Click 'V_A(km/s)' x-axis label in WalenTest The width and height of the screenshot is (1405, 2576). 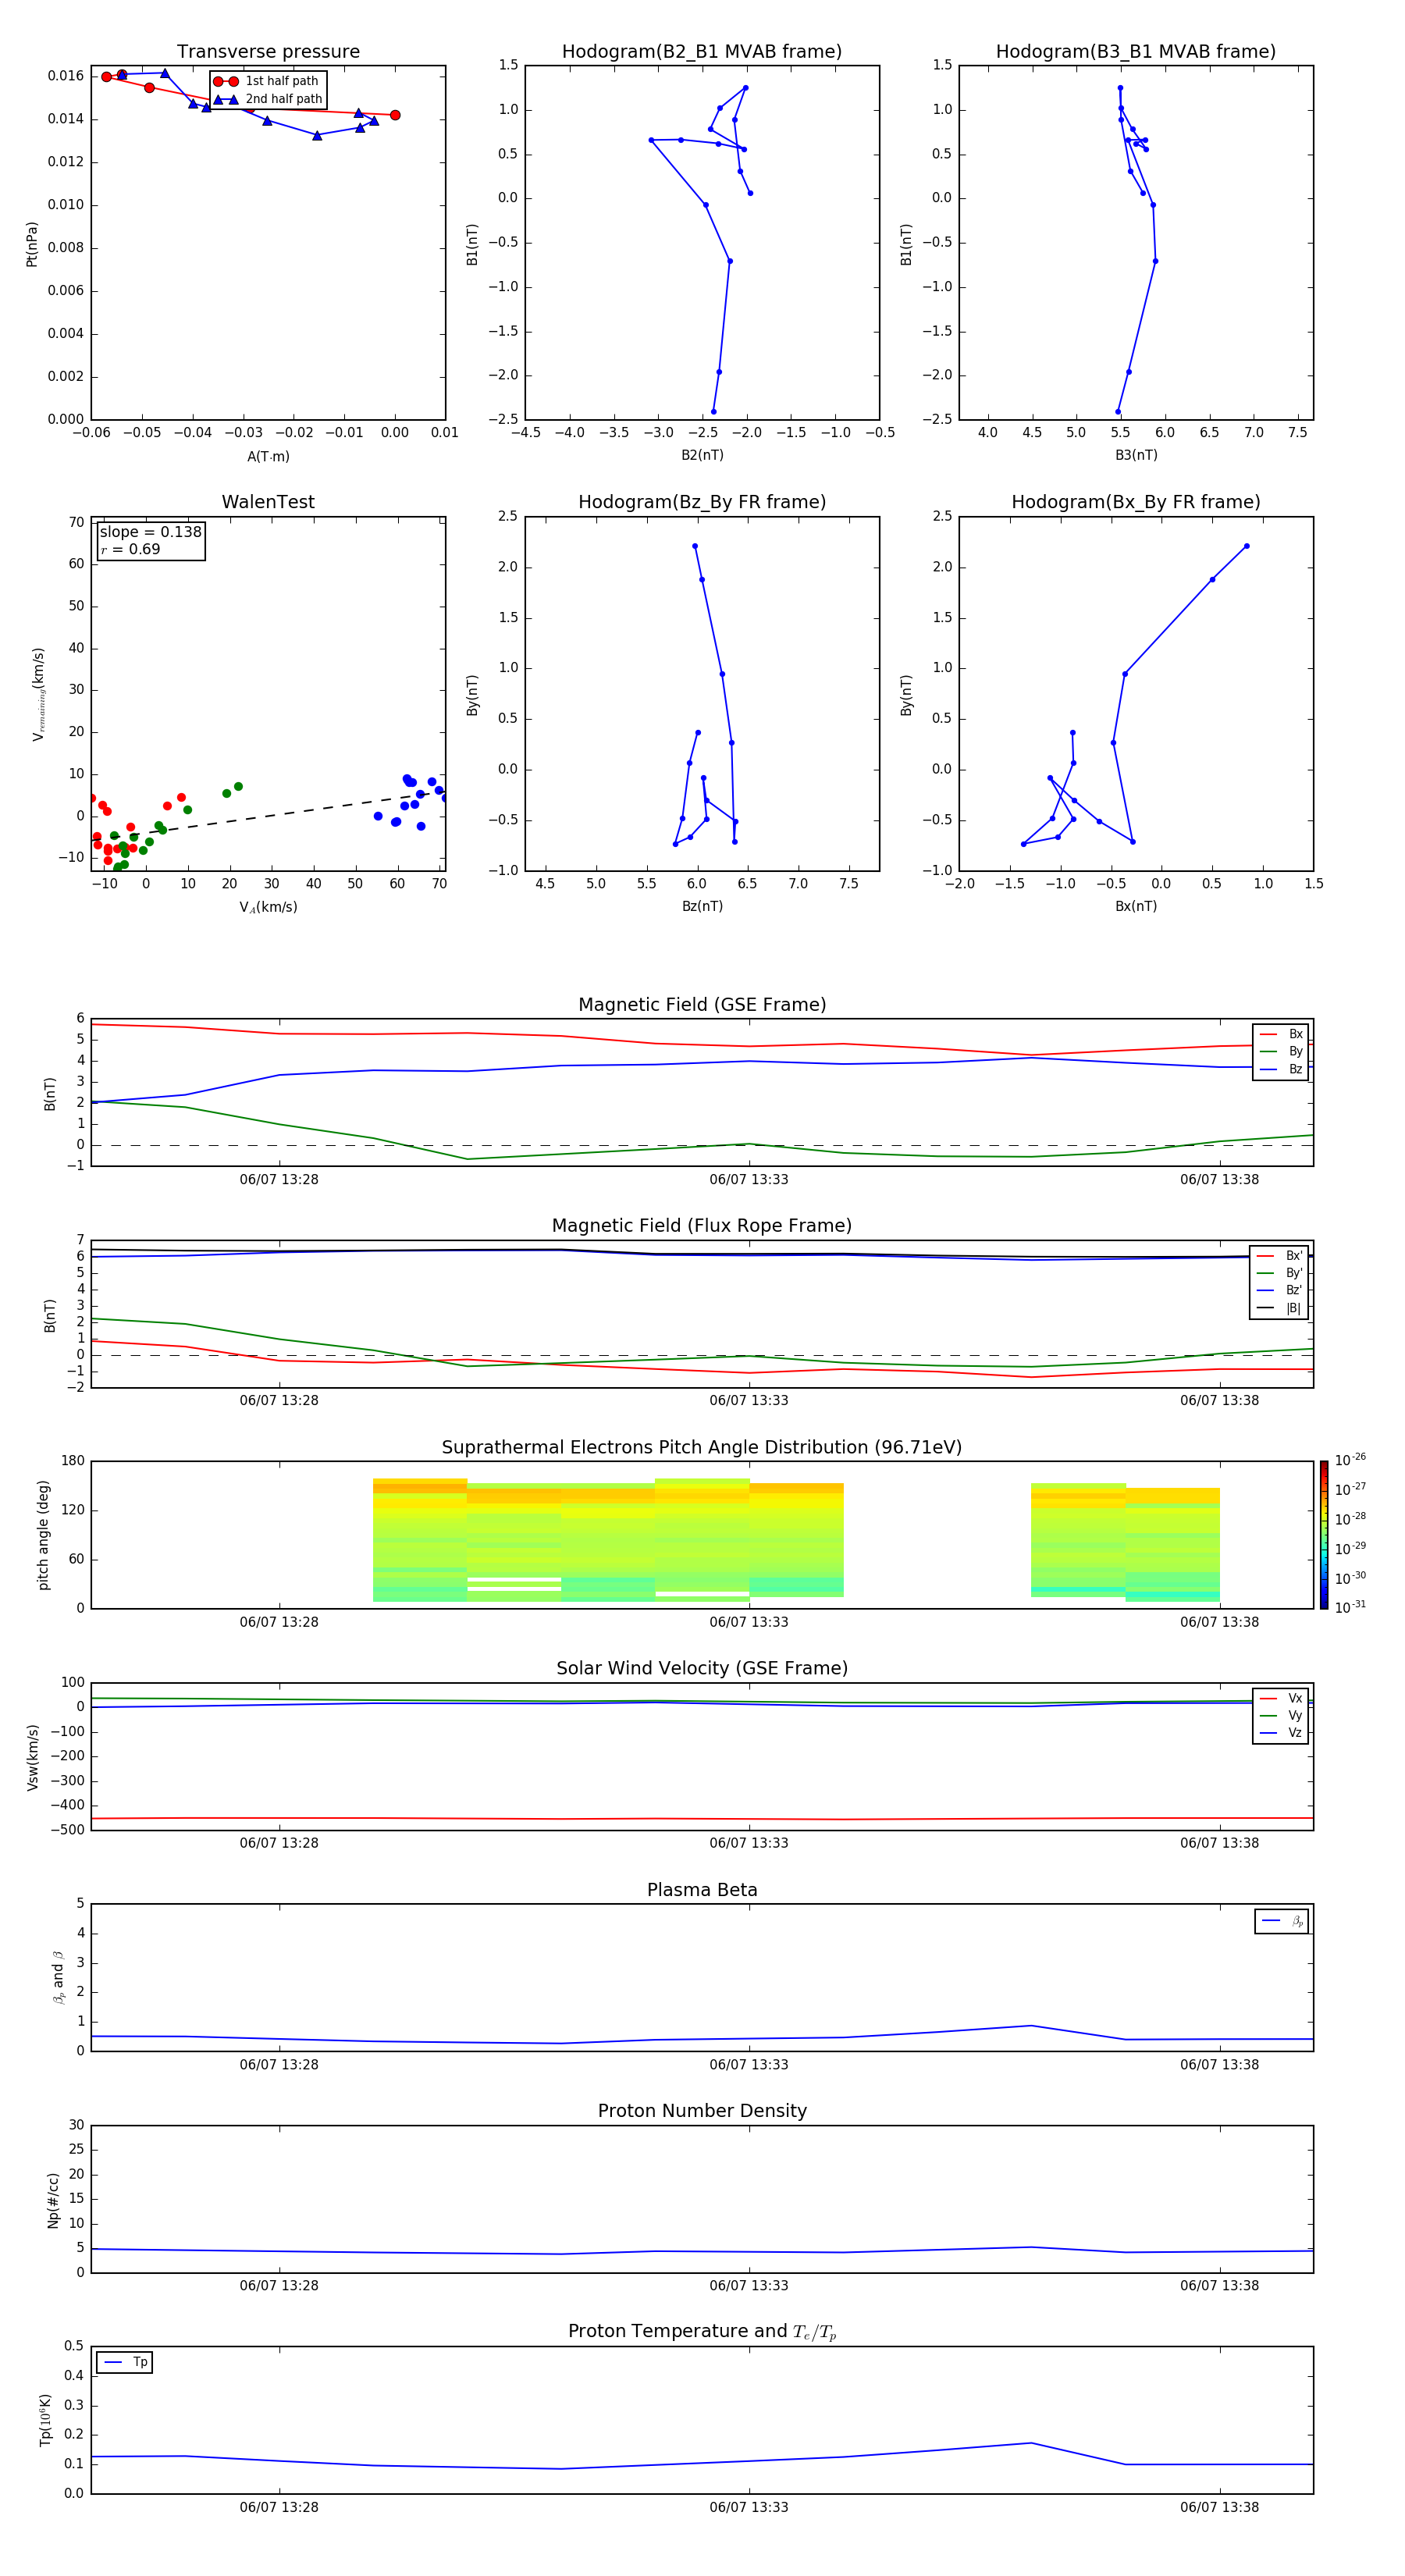(268, 907)
